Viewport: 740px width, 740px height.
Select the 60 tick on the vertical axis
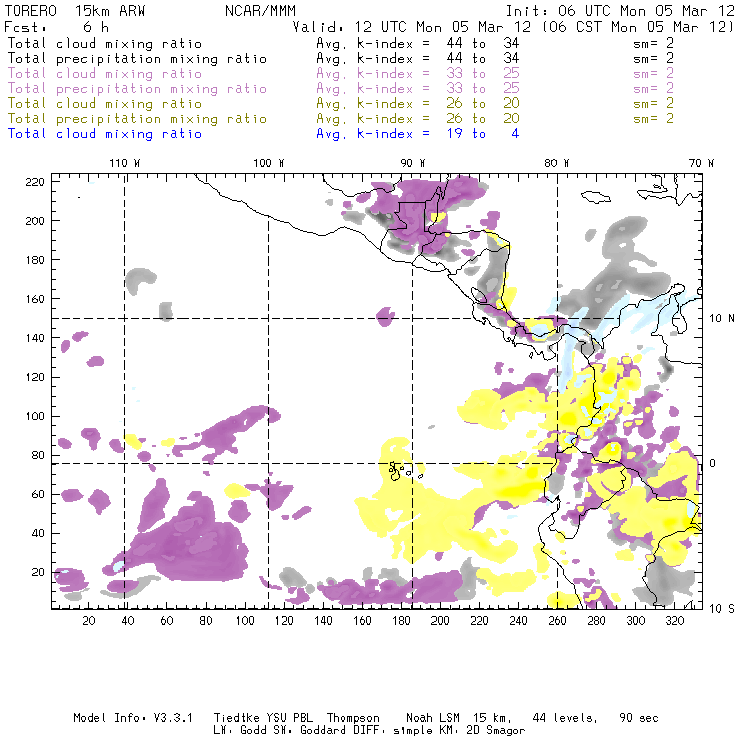click(38, 494)
